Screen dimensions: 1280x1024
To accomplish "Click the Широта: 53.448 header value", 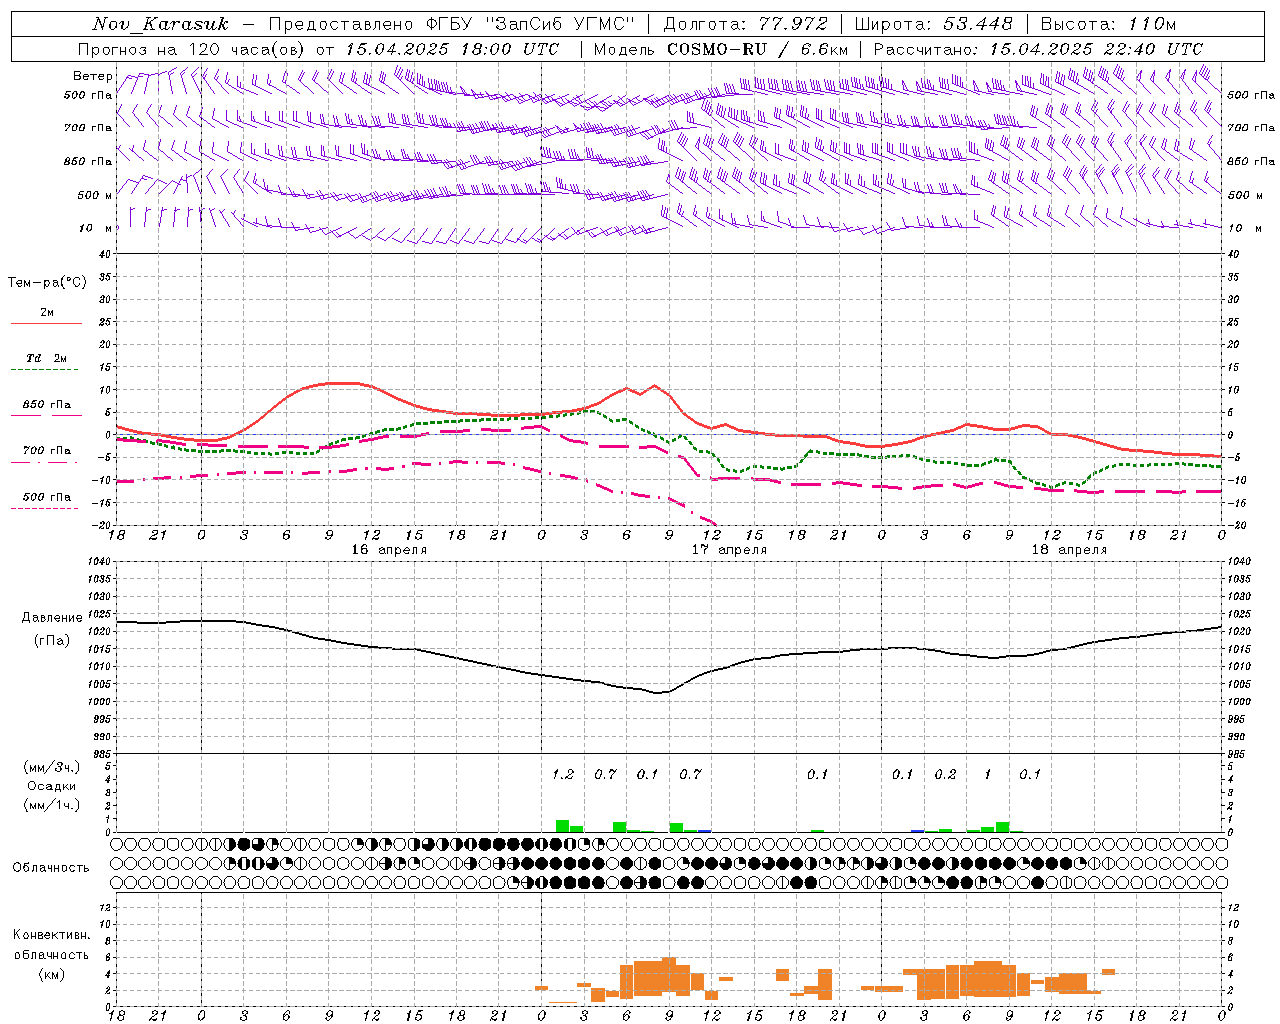I will [x=933, y=24].
